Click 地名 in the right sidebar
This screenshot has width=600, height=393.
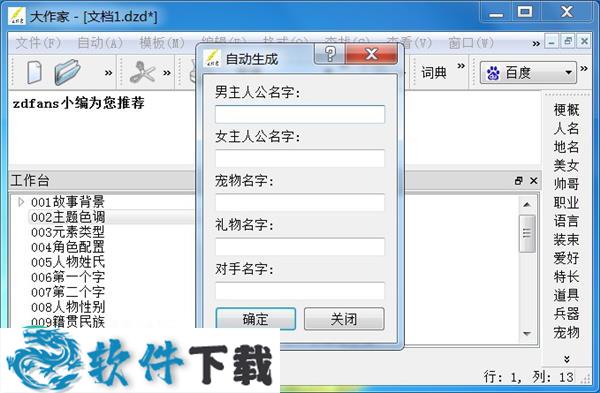coord(566,147)
